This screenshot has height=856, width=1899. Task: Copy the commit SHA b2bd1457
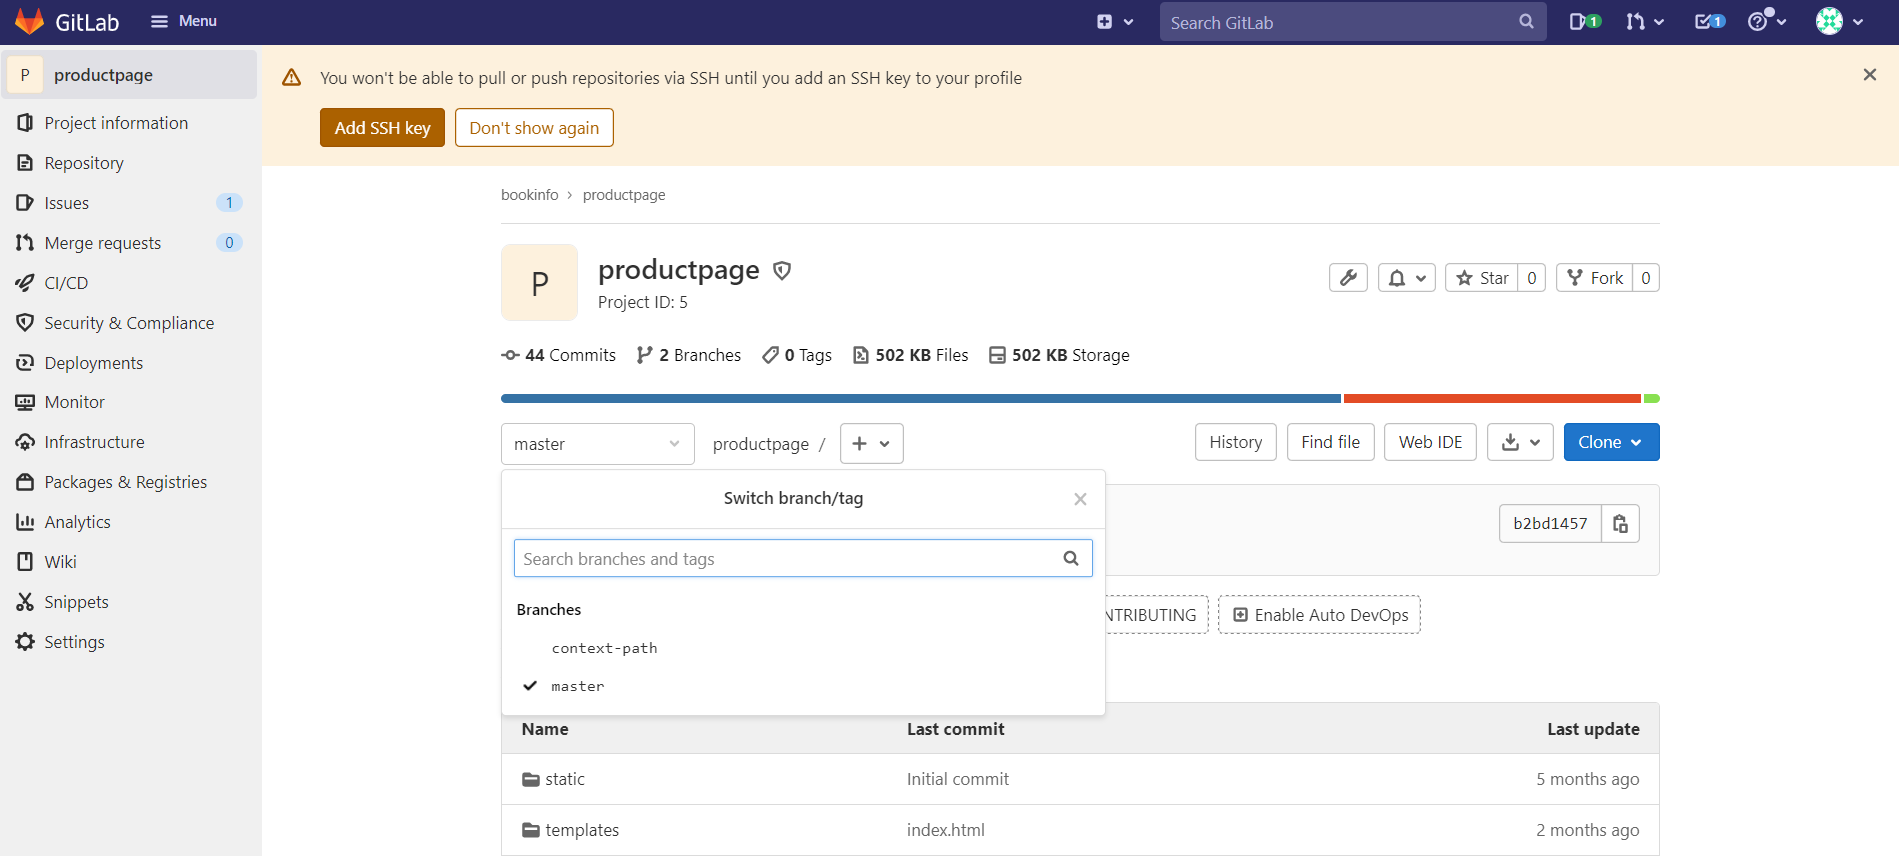tap(1620, 523)
